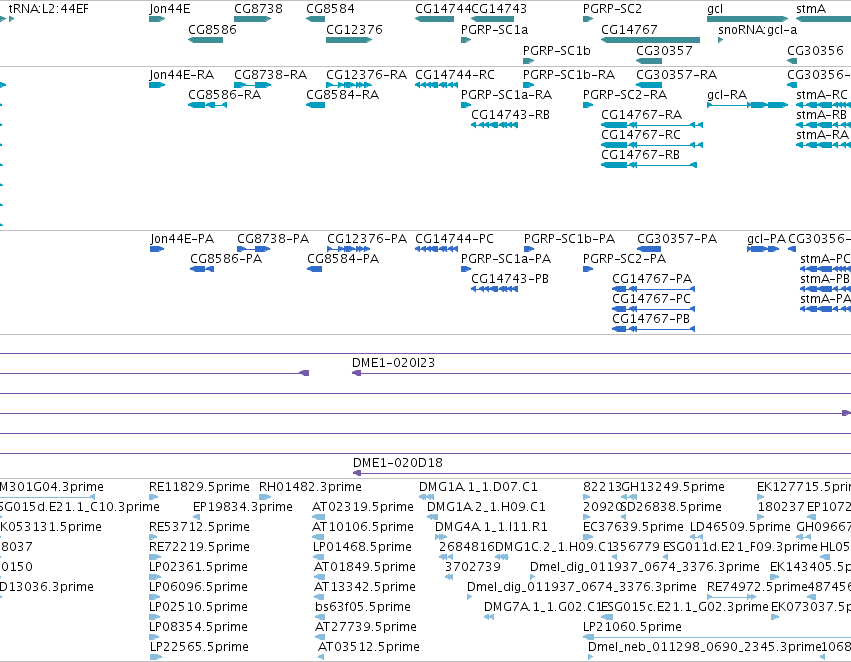Viewport: 851px width, 662px height.
Task: Click protein CG30357-PA
Action: [677, 239]
